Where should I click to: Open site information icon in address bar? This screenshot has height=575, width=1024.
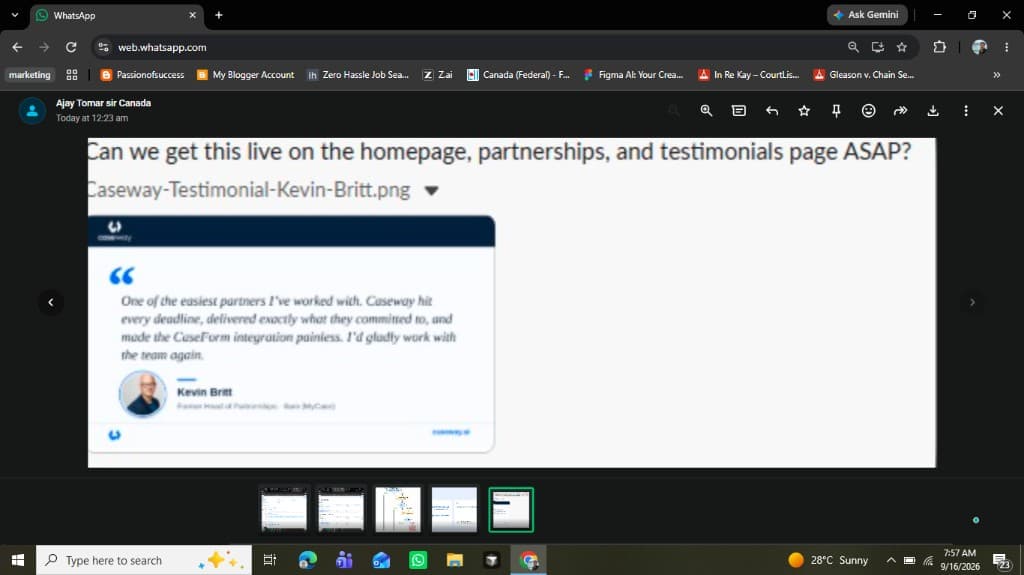click(x=103, y=47)
